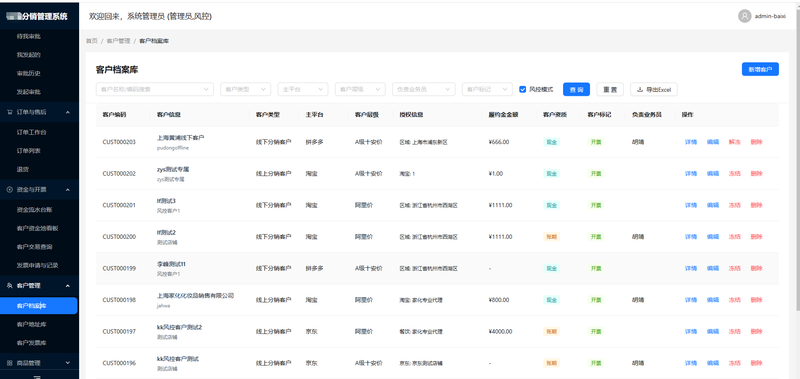Click 冻结 for CUST000196
The height and width of the screenshot is (379, 800).
click(735, 363)
